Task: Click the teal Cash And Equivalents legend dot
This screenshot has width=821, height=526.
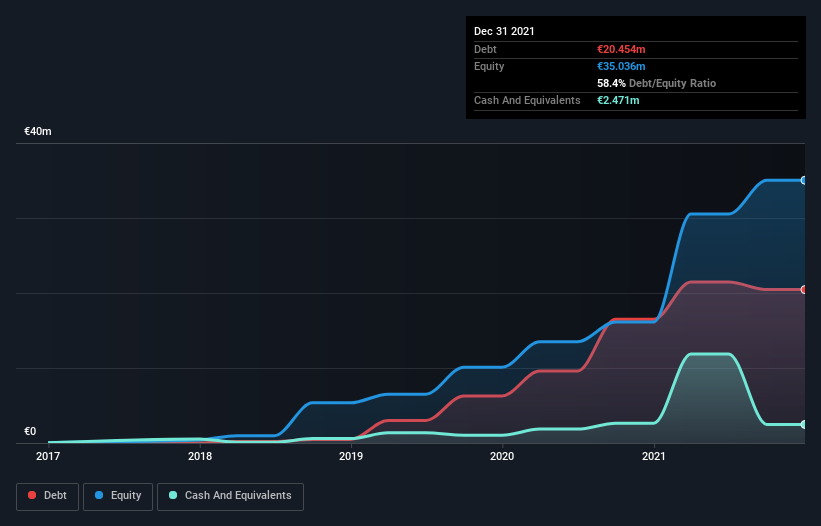Action: (173, 495)
